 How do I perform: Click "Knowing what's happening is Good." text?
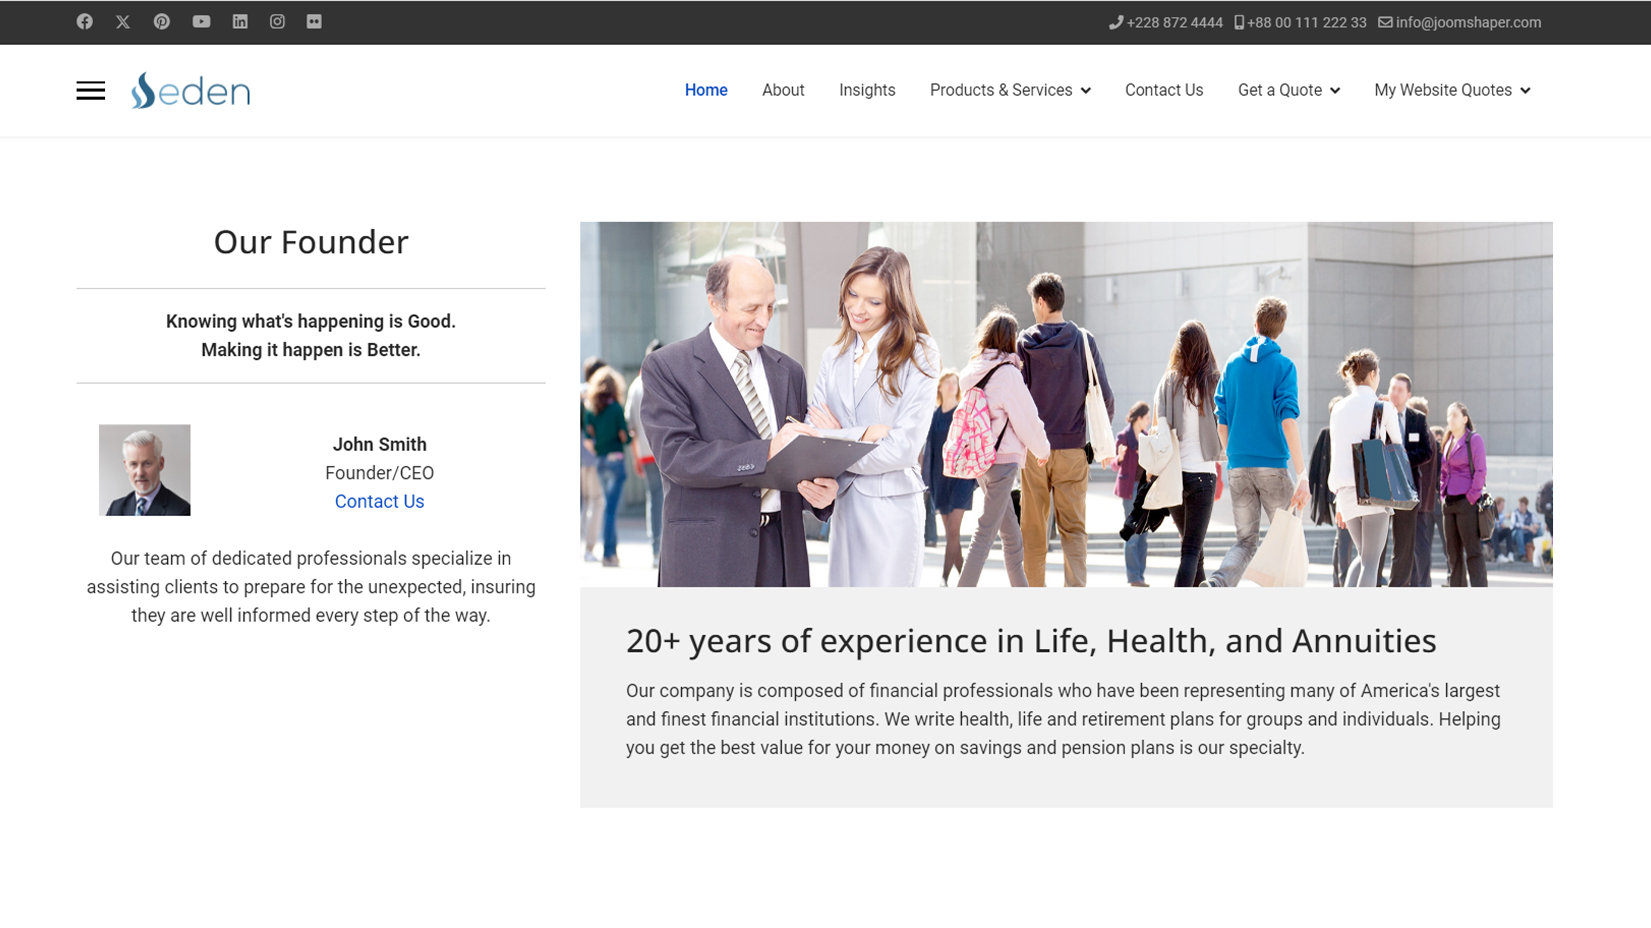(311, 321)
